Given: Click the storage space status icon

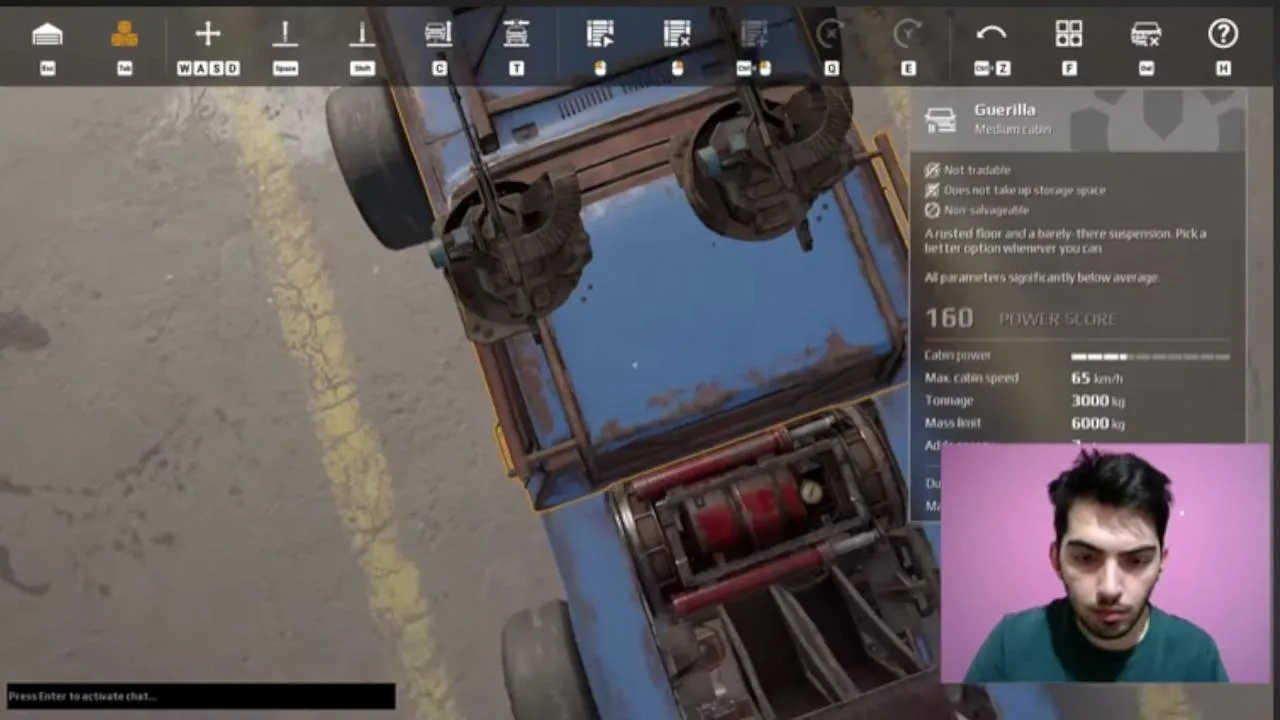Looking at the screenshot, I should (932, 190).
